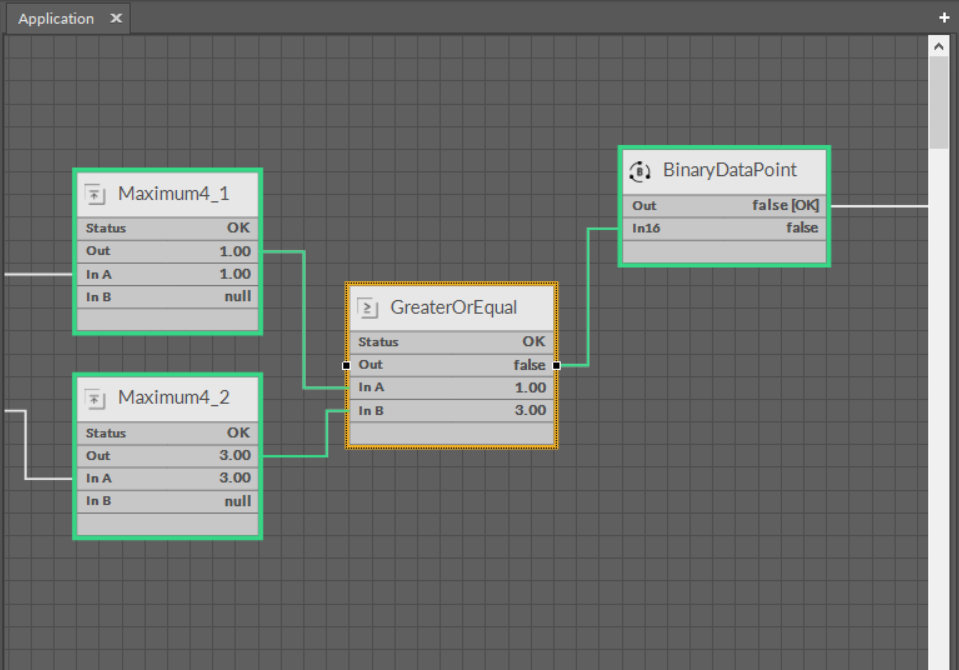Select the Maximum4_1 block title
The width and height of the screenshot is (959, 670).
pos(173,194)
